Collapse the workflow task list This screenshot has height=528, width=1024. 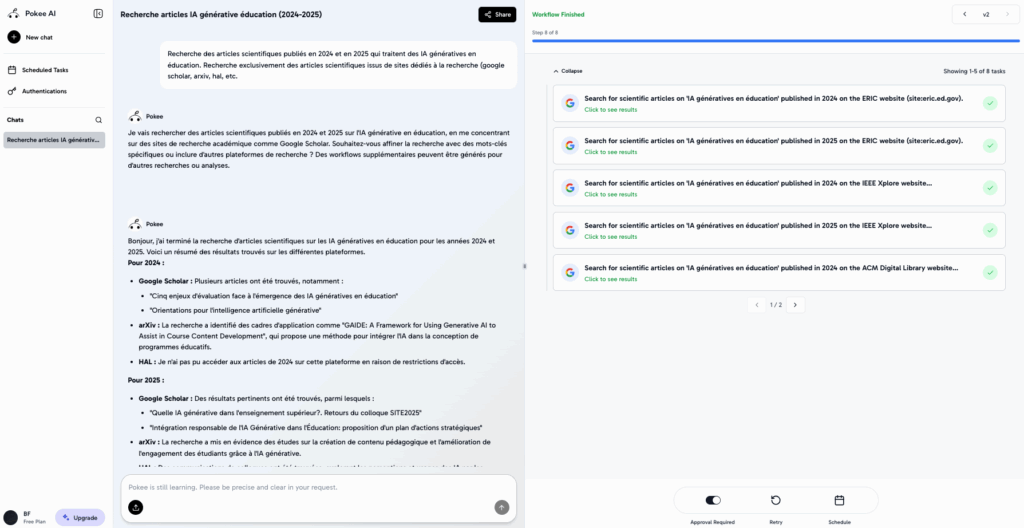[567, 71]
